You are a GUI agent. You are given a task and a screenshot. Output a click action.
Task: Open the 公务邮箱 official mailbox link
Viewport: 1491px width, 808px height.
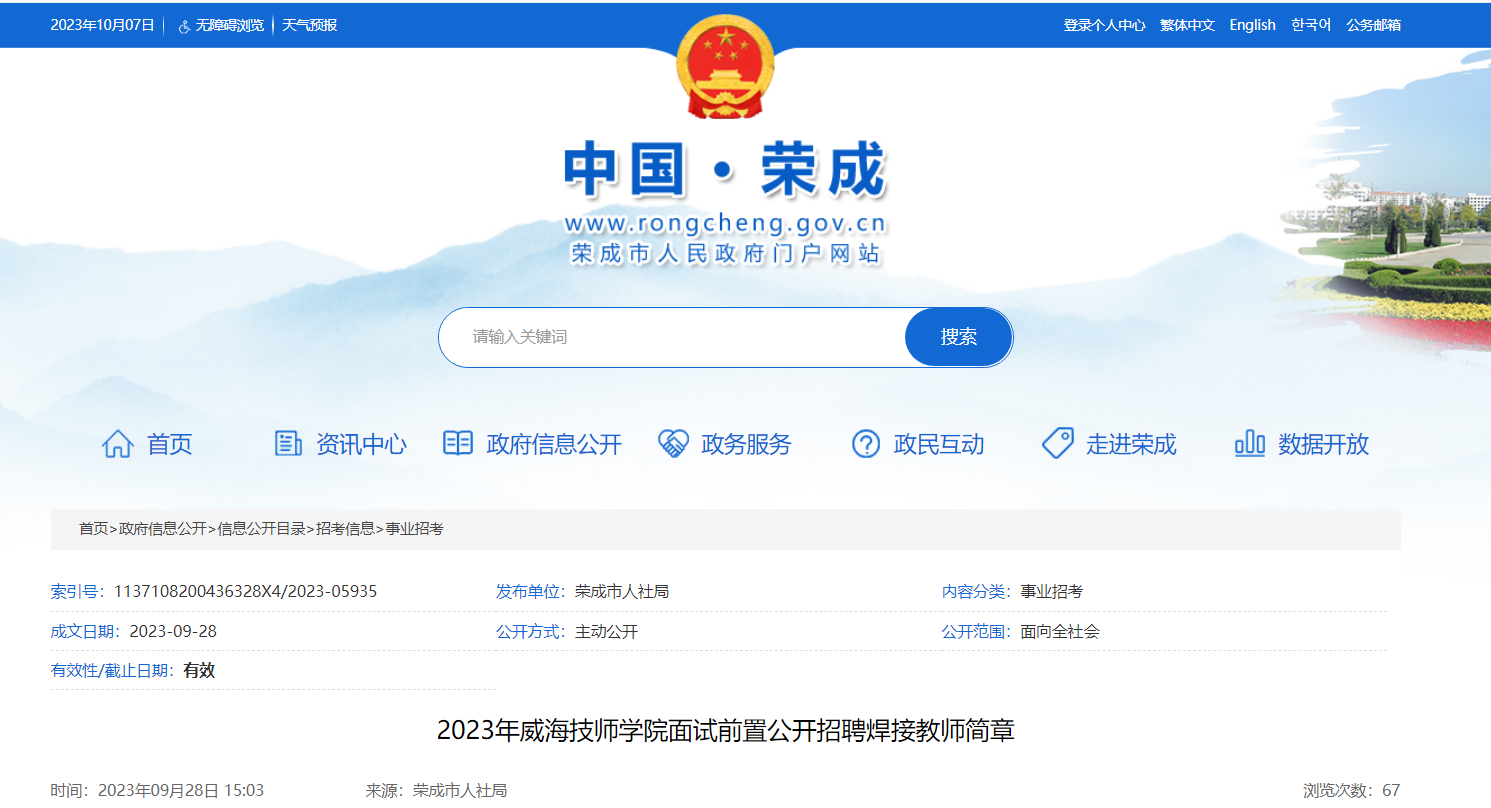tap(1373, 25)
